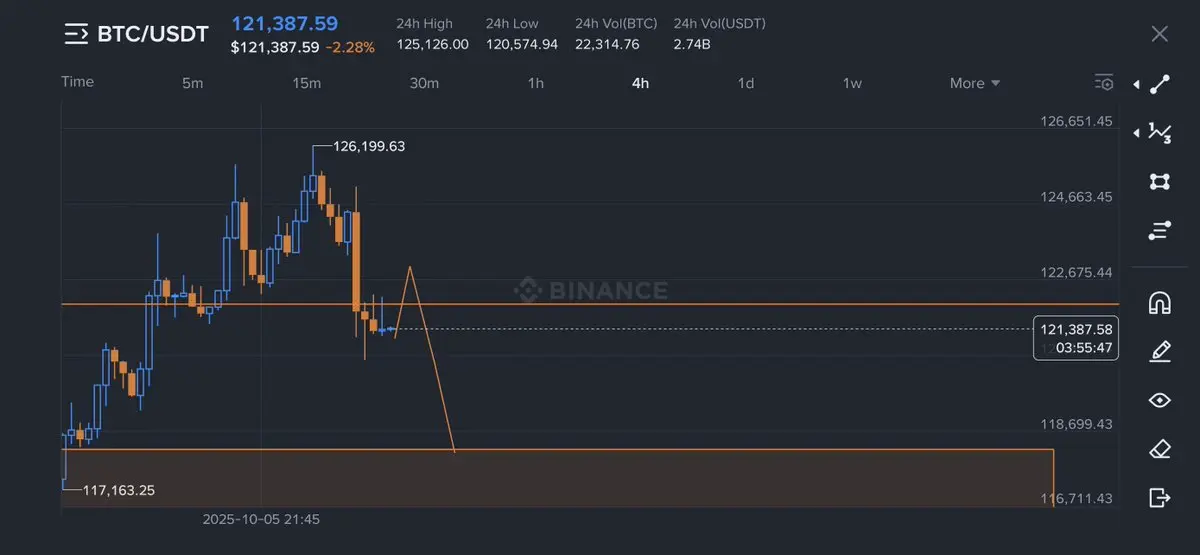This screenshot has width=1200, height=555.
Task: Expand wave pattern tool variants arrow
Action: coord(1136,132)
